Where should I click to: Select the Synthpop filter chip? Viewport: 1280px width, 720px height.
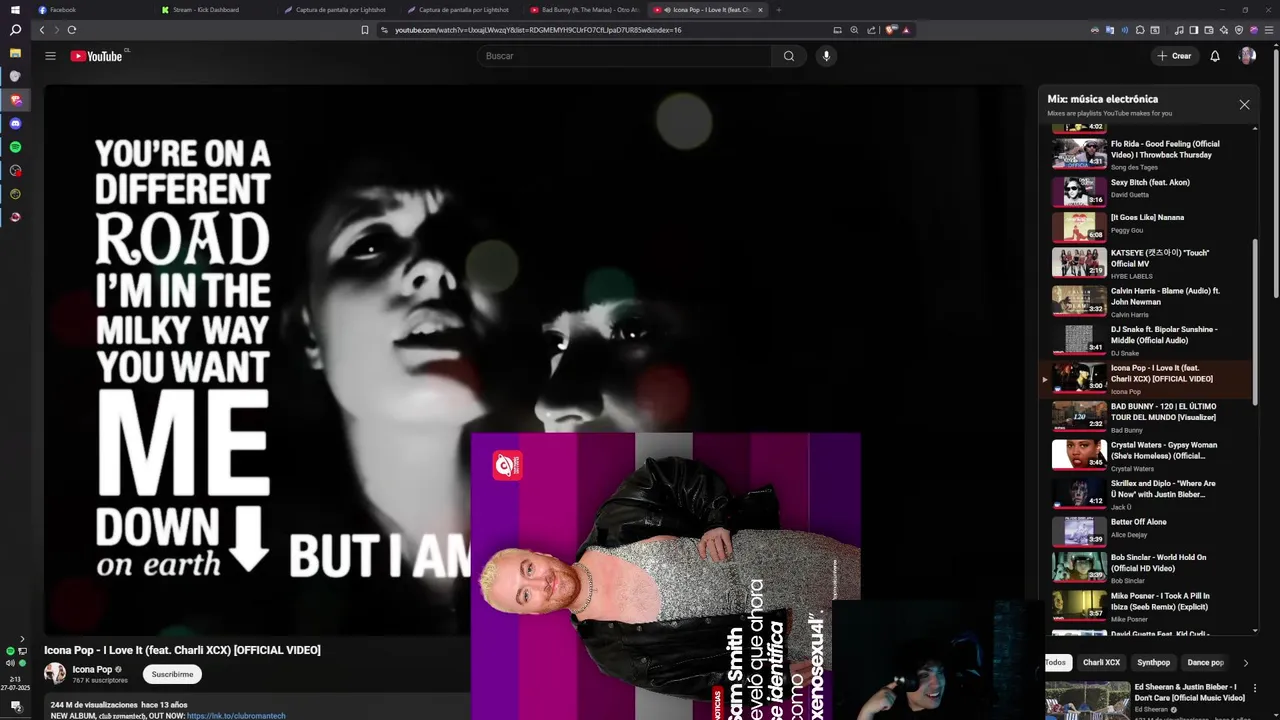(x=1153, y=662)
